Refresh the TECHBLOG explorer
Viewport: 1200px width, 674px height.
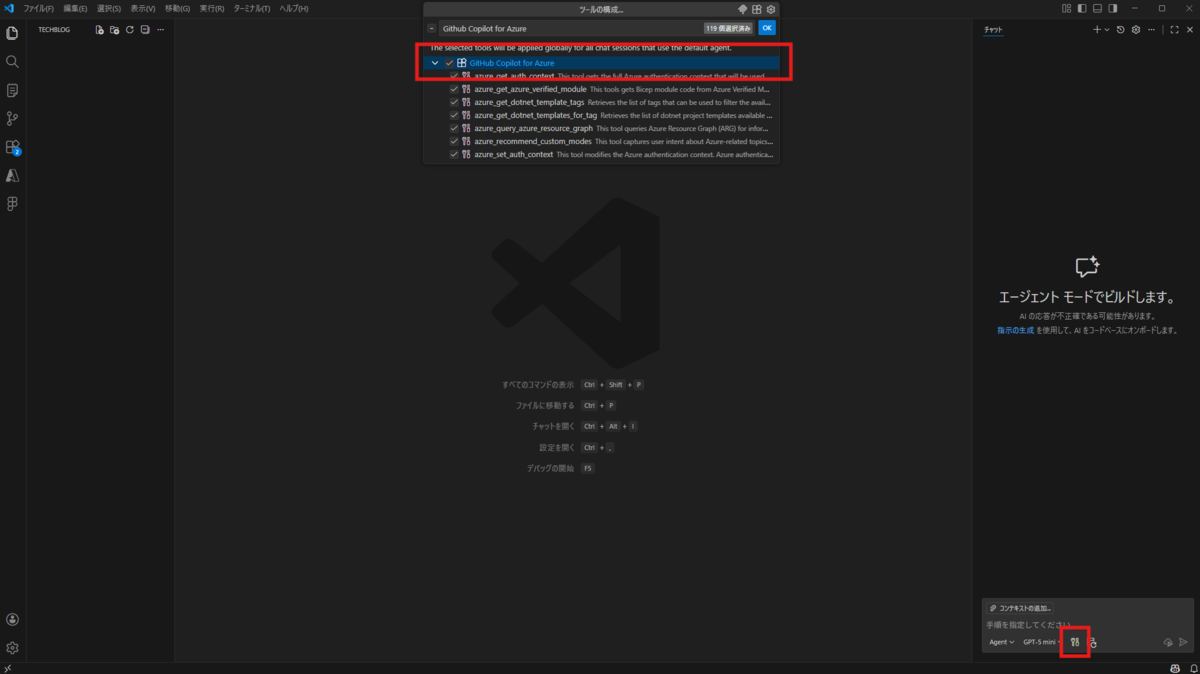[130, 30]
